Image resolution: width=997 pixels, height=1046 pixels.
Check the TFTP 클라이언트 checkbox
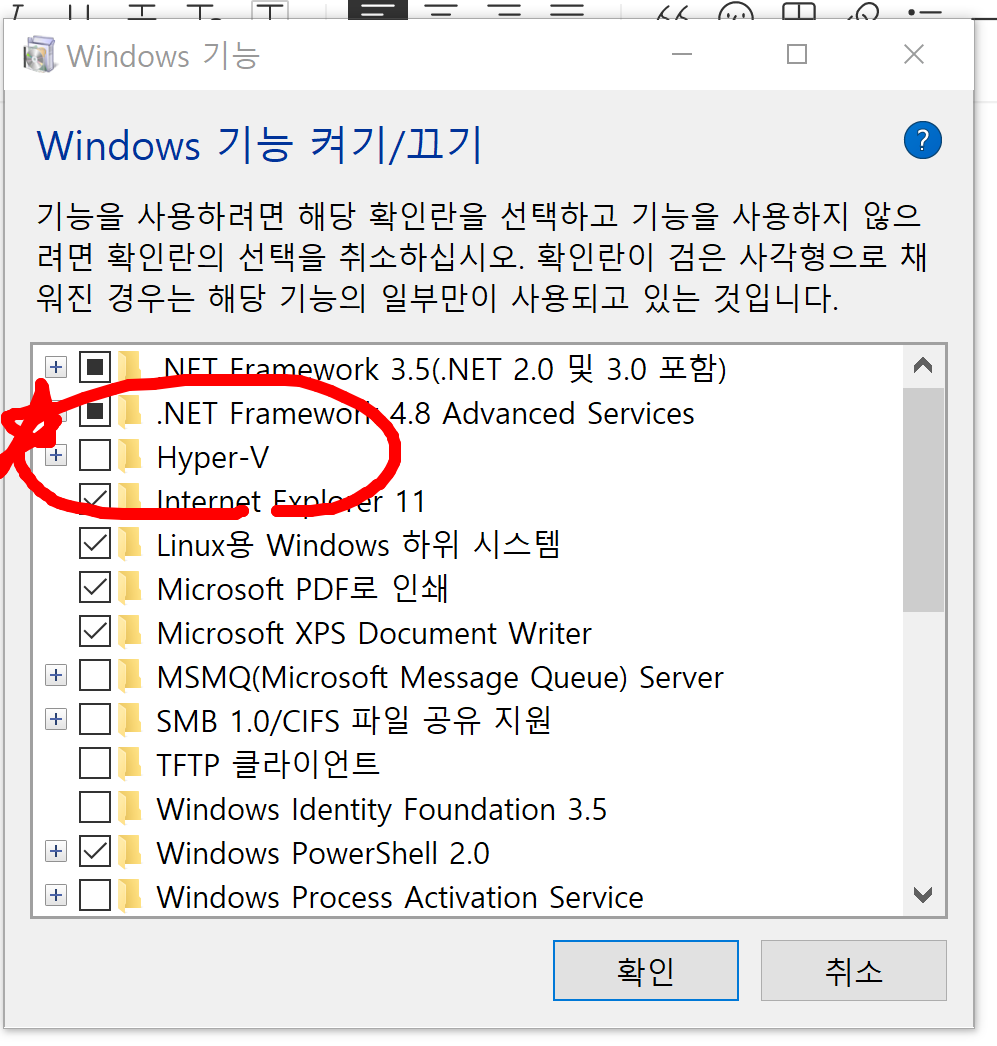pyautogui.click(x=95, y=764)
